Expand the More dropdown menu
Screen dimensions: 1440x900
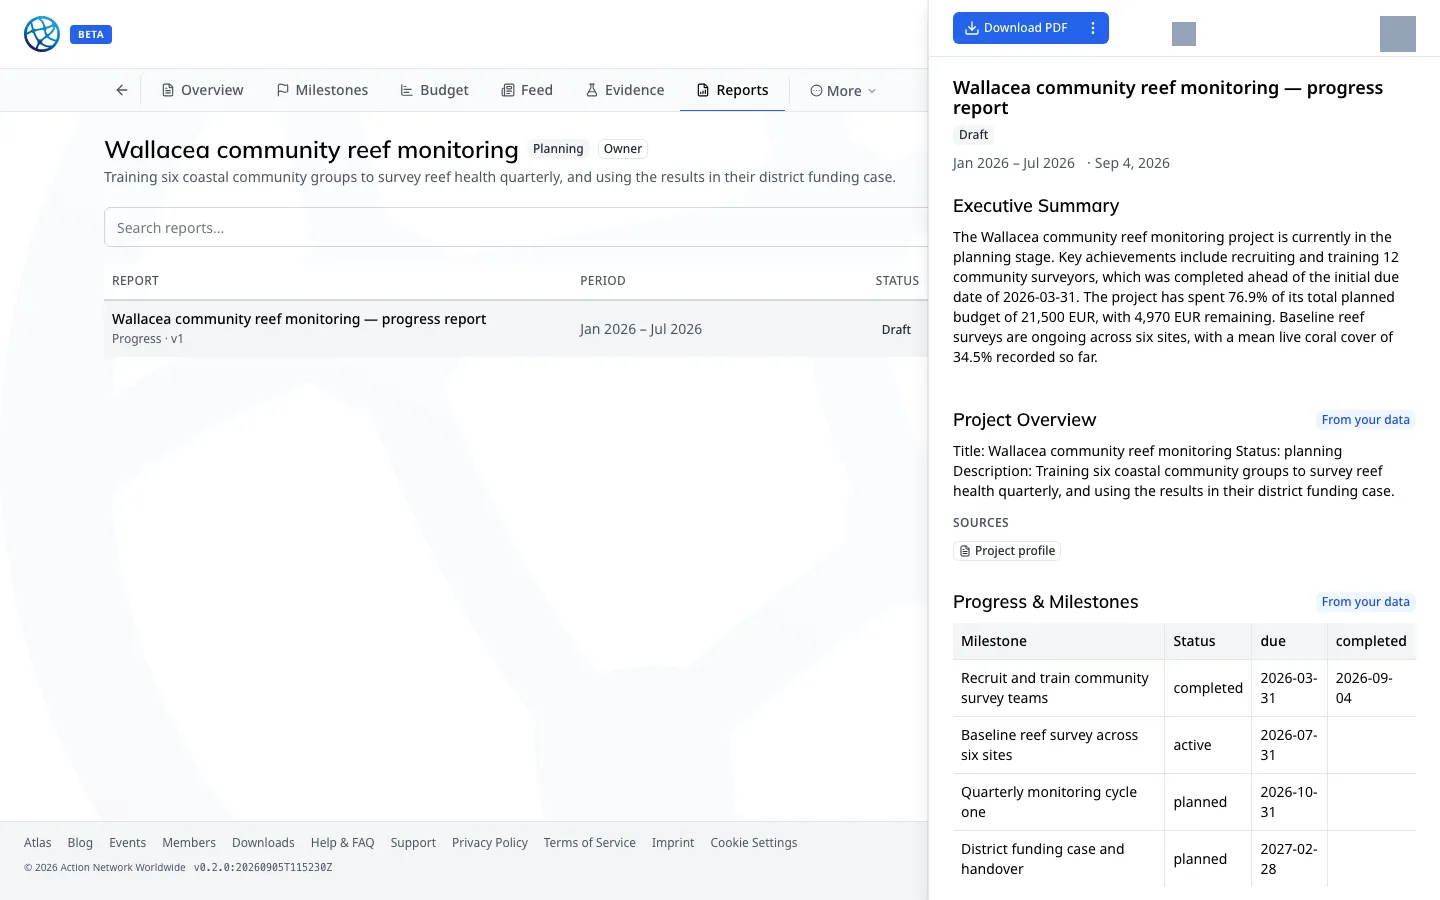pyautogui.click(x=843, y=91)
